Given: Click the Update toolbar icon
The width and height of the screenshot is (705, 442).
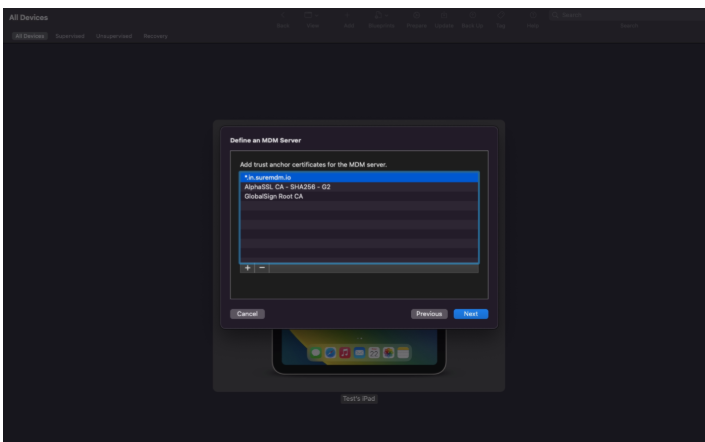Looking at the screenshot, I should [x=444, y=16].
